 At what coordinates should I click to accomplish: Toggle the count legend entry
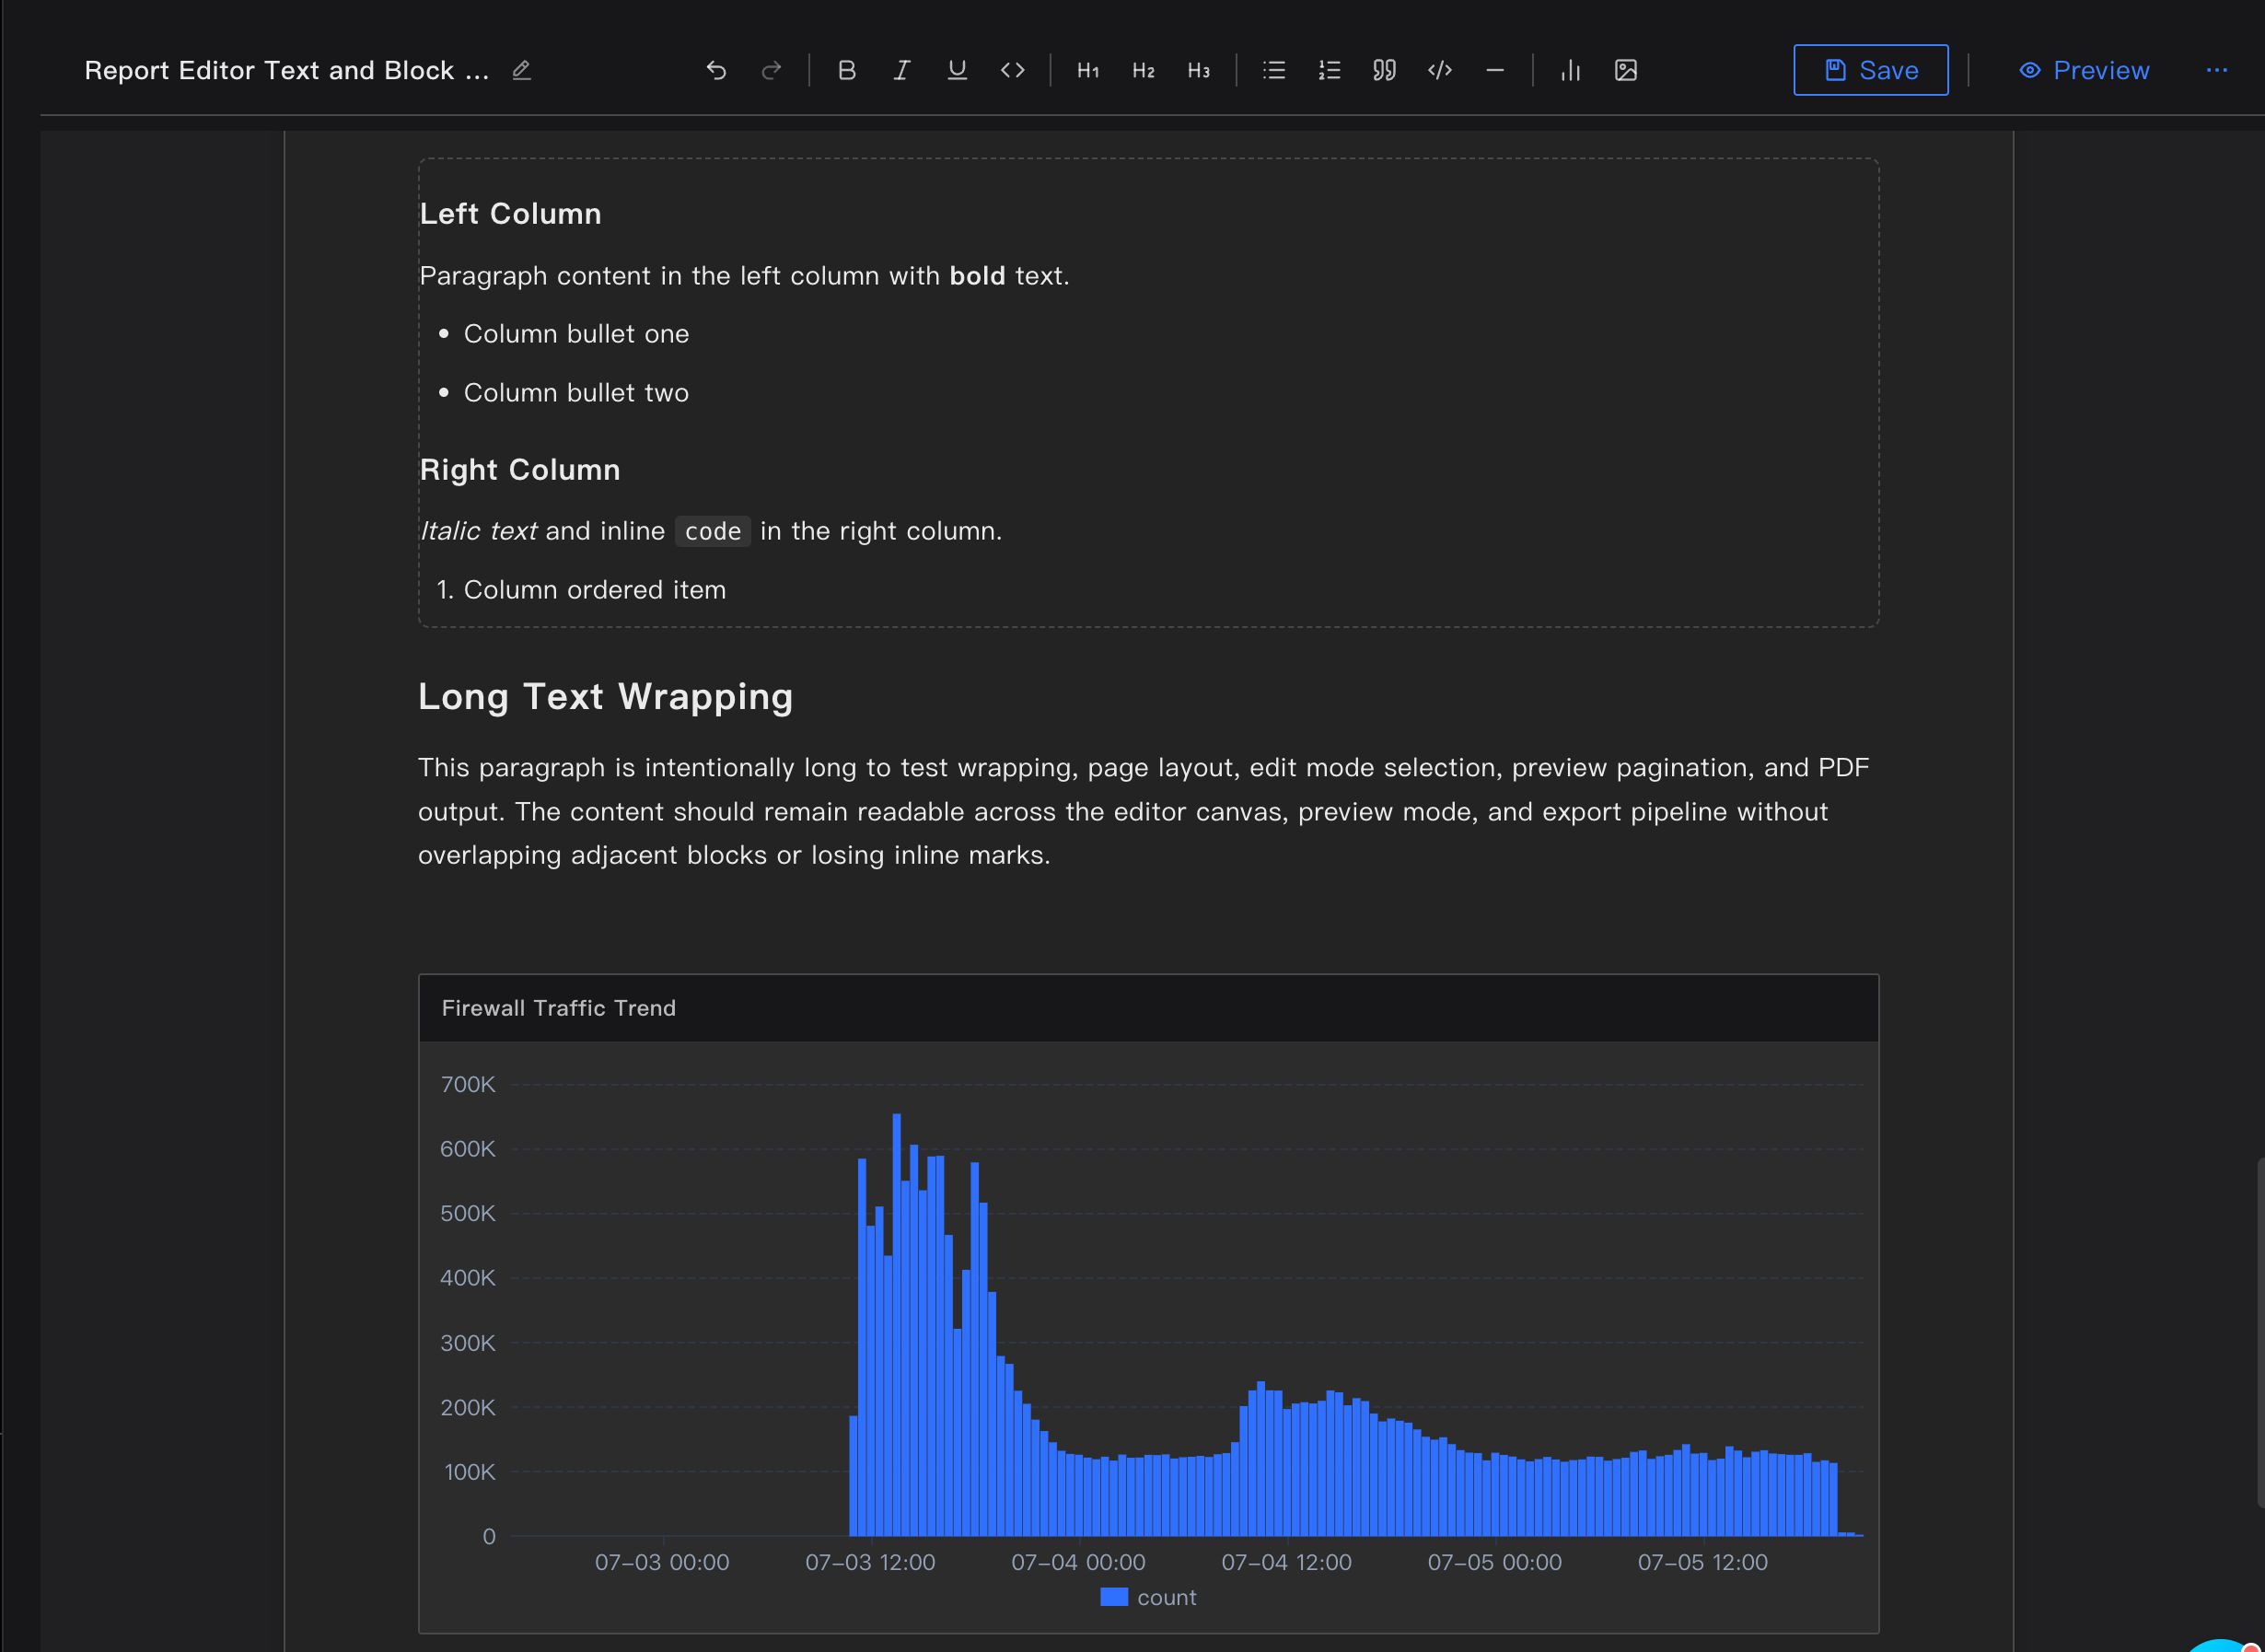1148,1597
